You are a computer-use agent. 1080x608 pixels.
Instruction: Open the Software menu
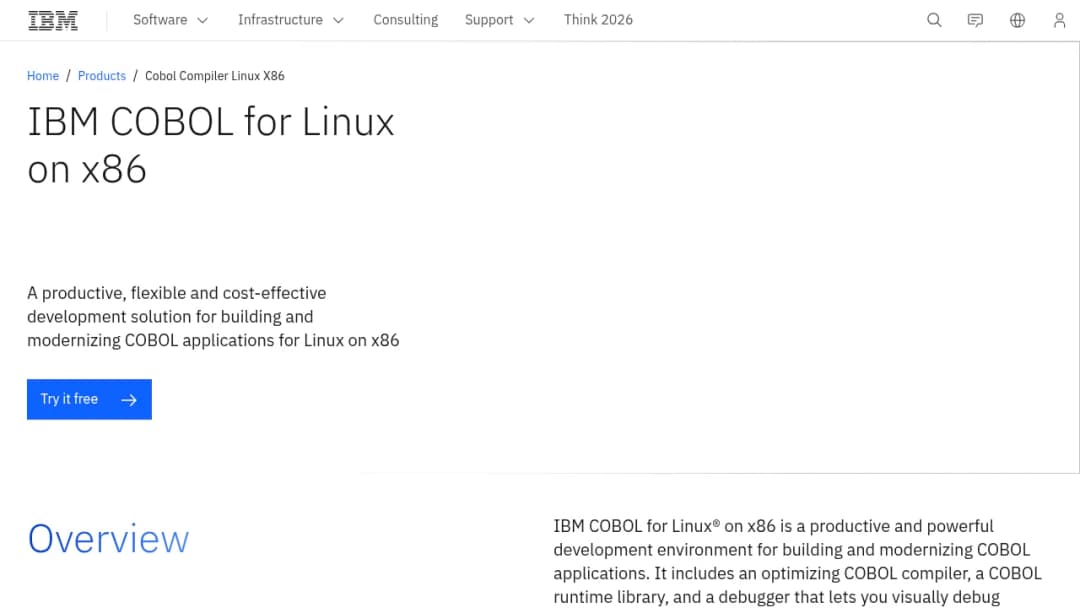point(170,20)
